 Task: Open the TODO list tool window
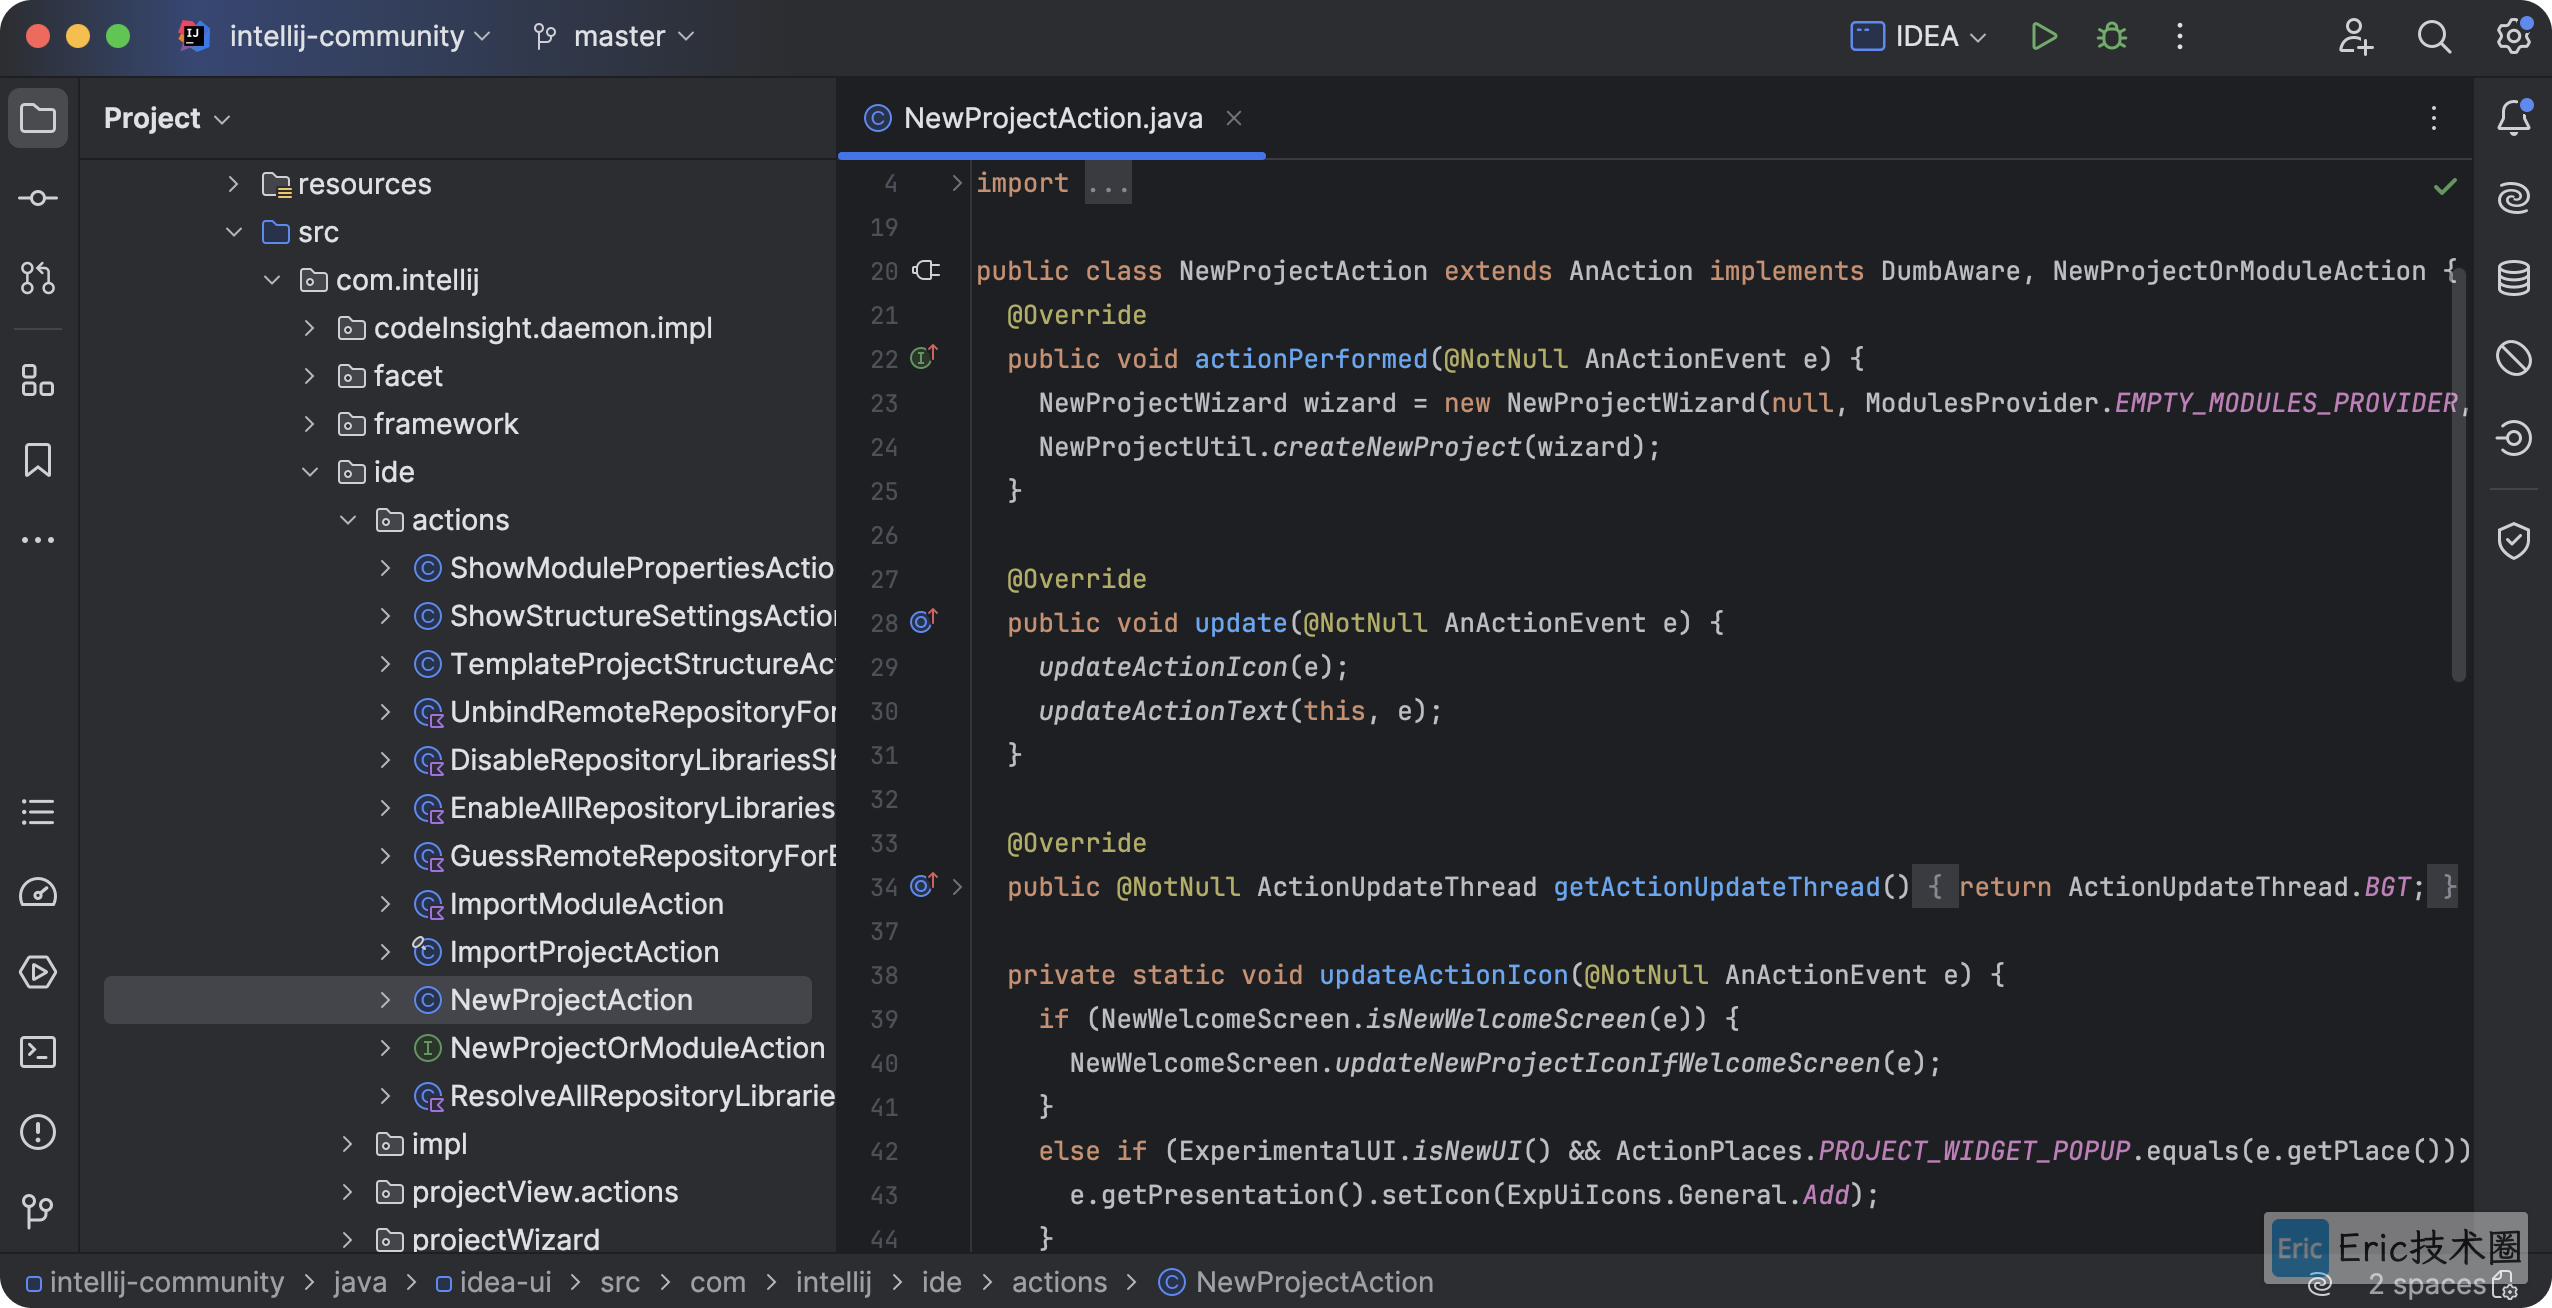(x=38, y=812)
